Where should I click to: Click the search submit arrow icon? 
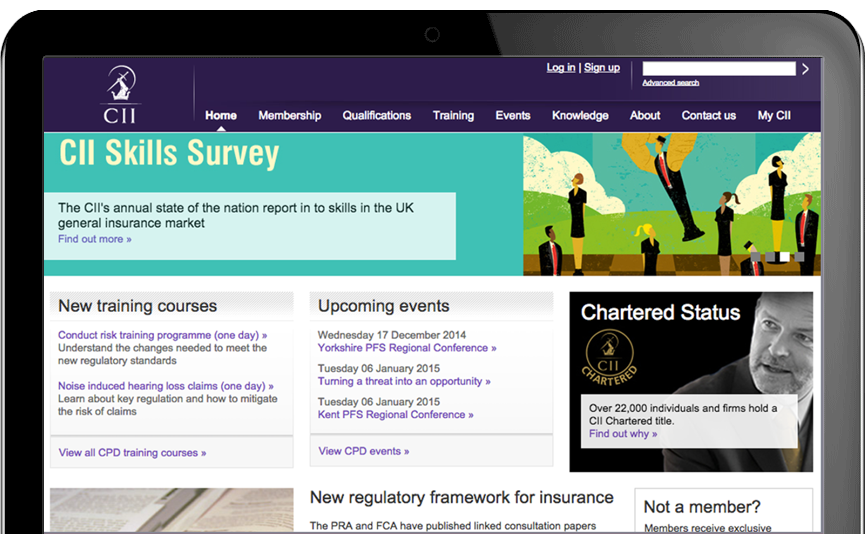(x=806, y=69)
